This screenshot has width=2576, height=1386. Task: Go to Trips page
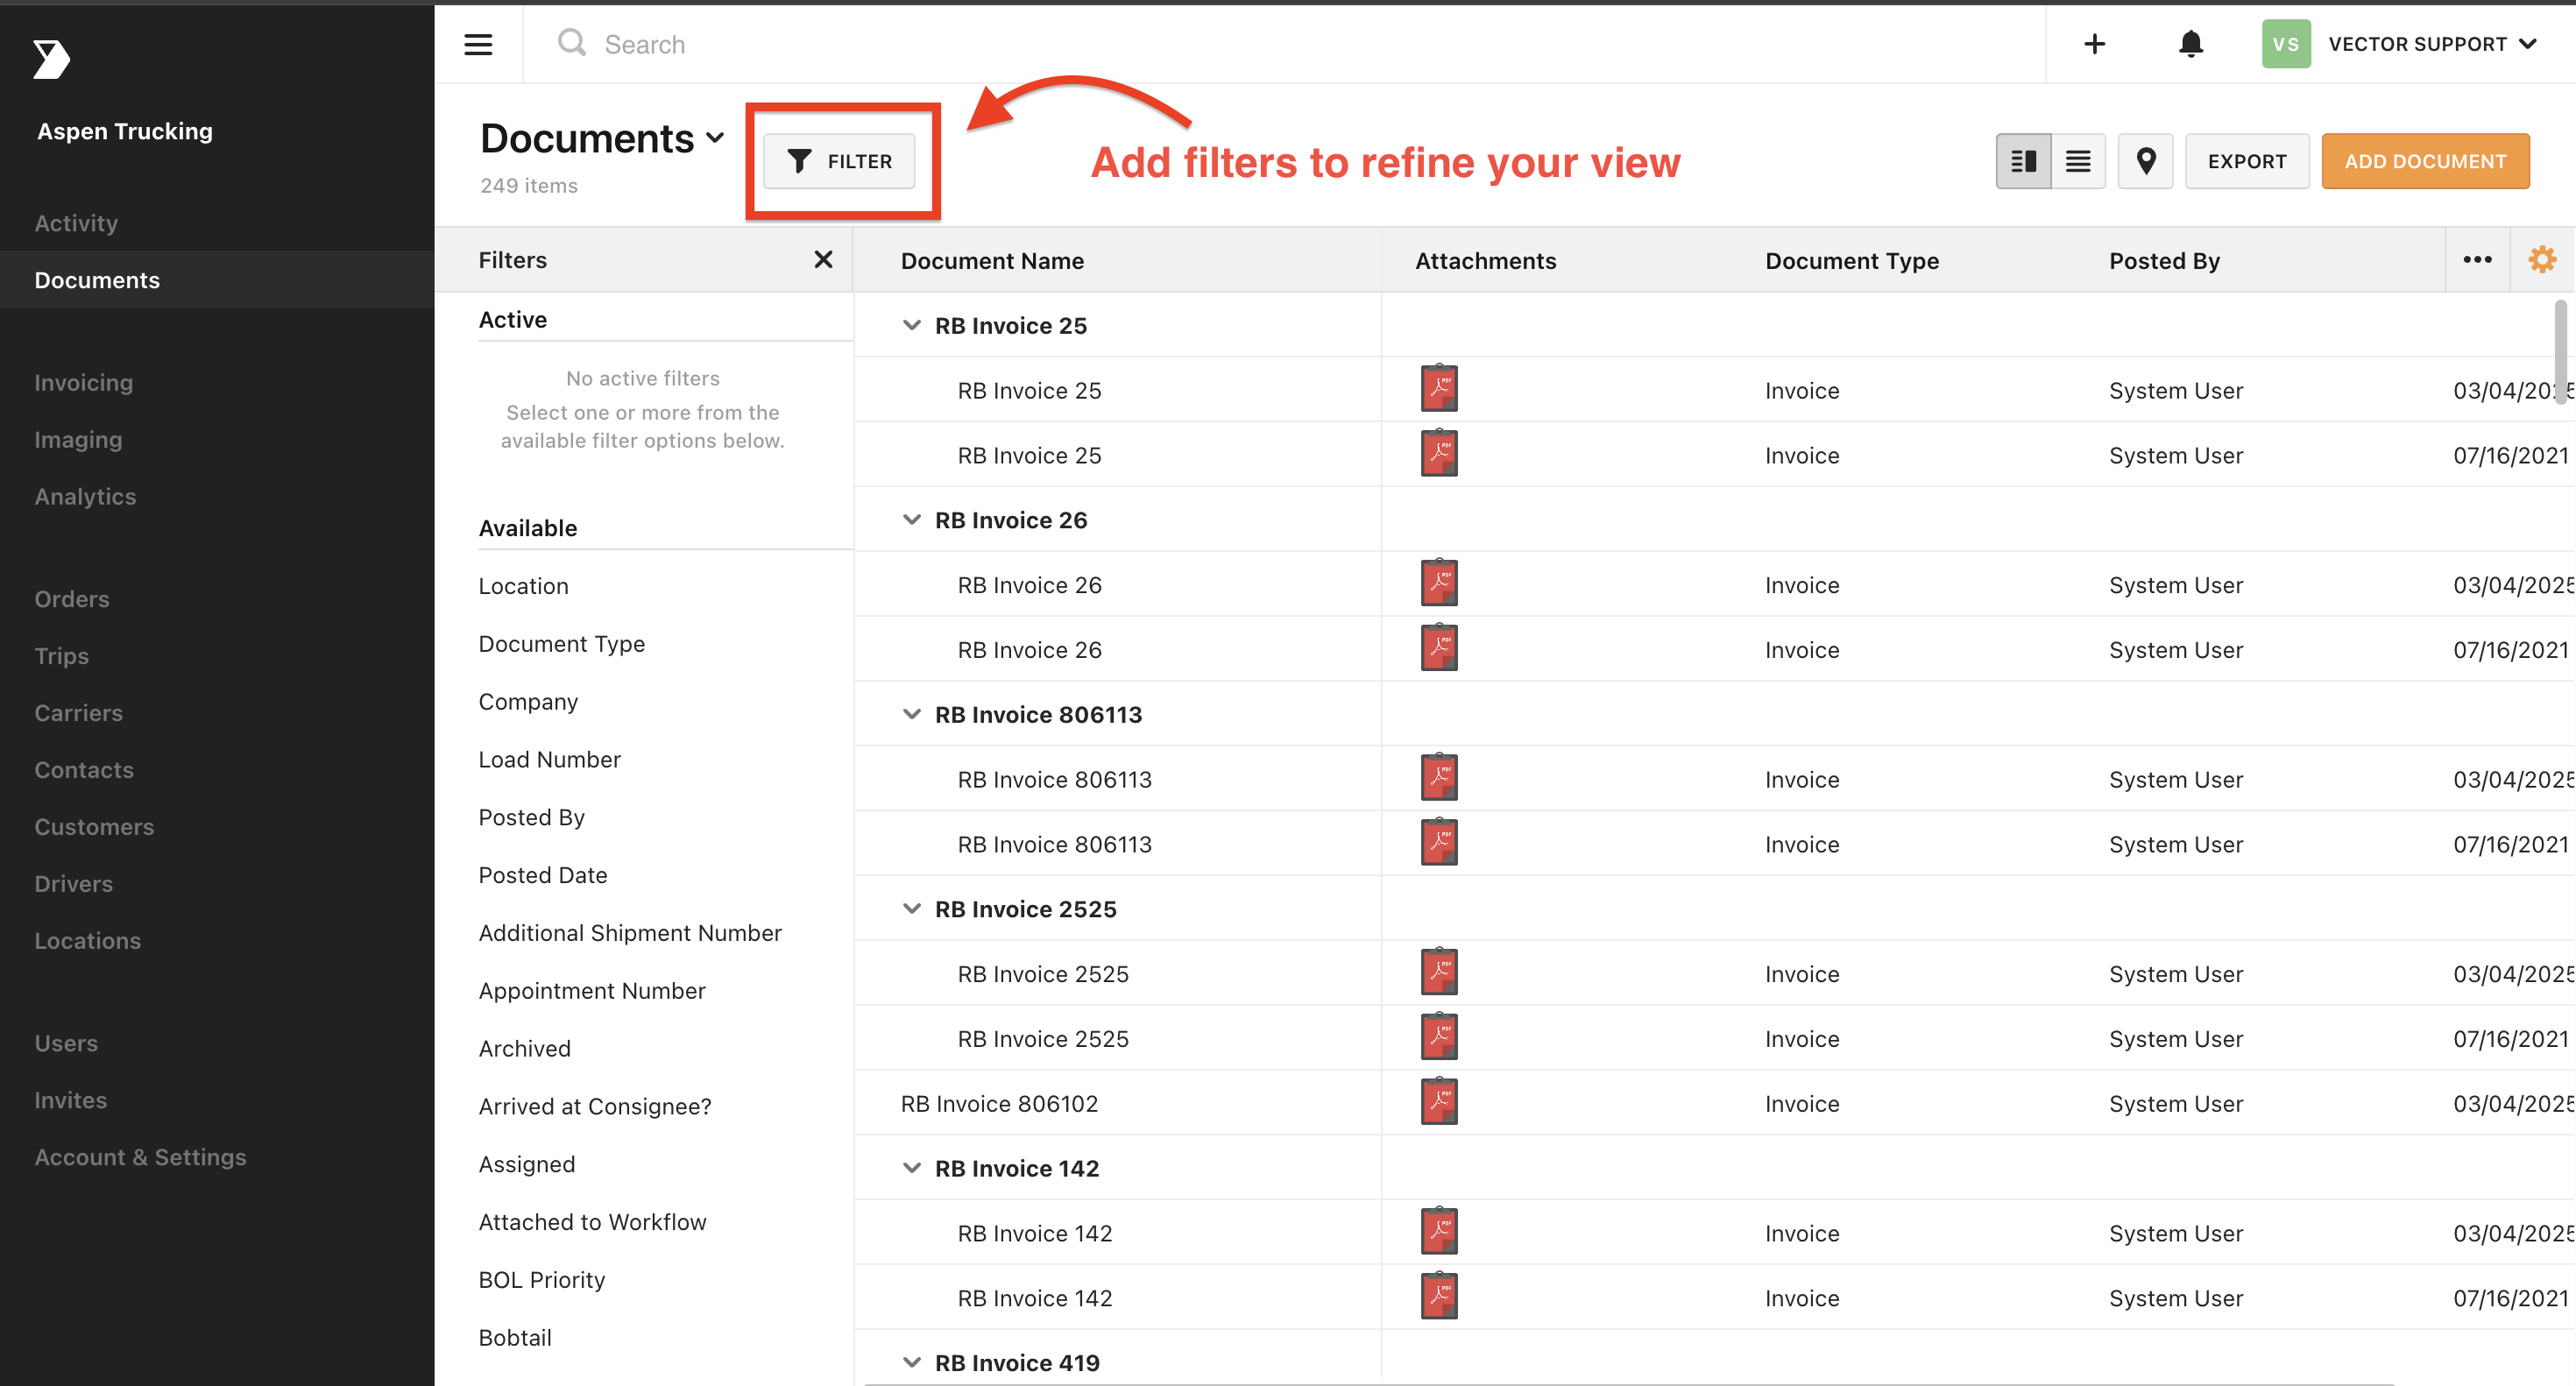61,656
